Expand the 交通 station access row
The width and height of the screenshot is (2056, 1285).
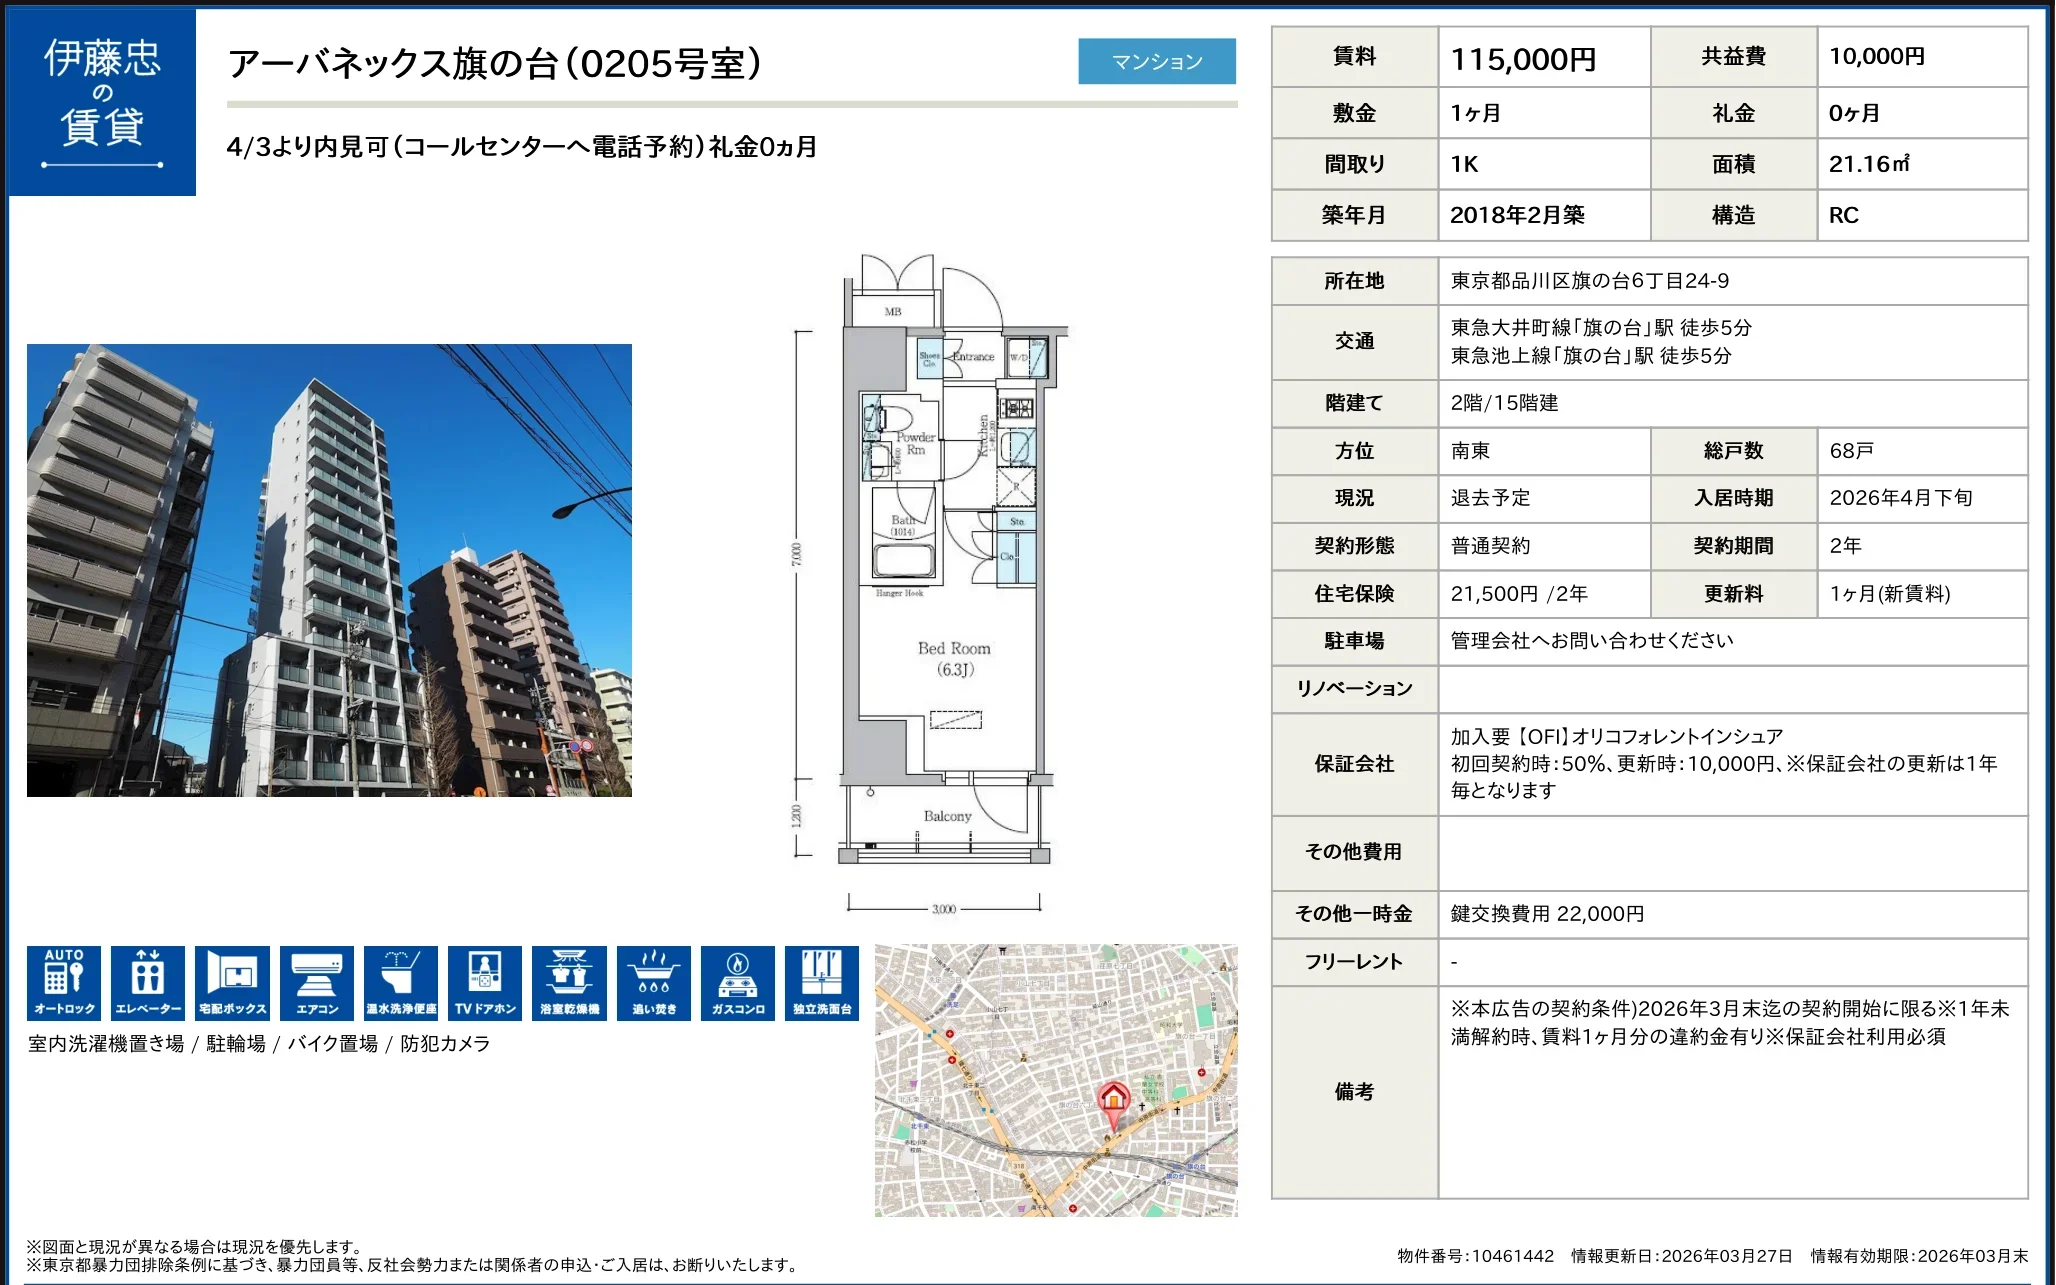[1354, 340]
